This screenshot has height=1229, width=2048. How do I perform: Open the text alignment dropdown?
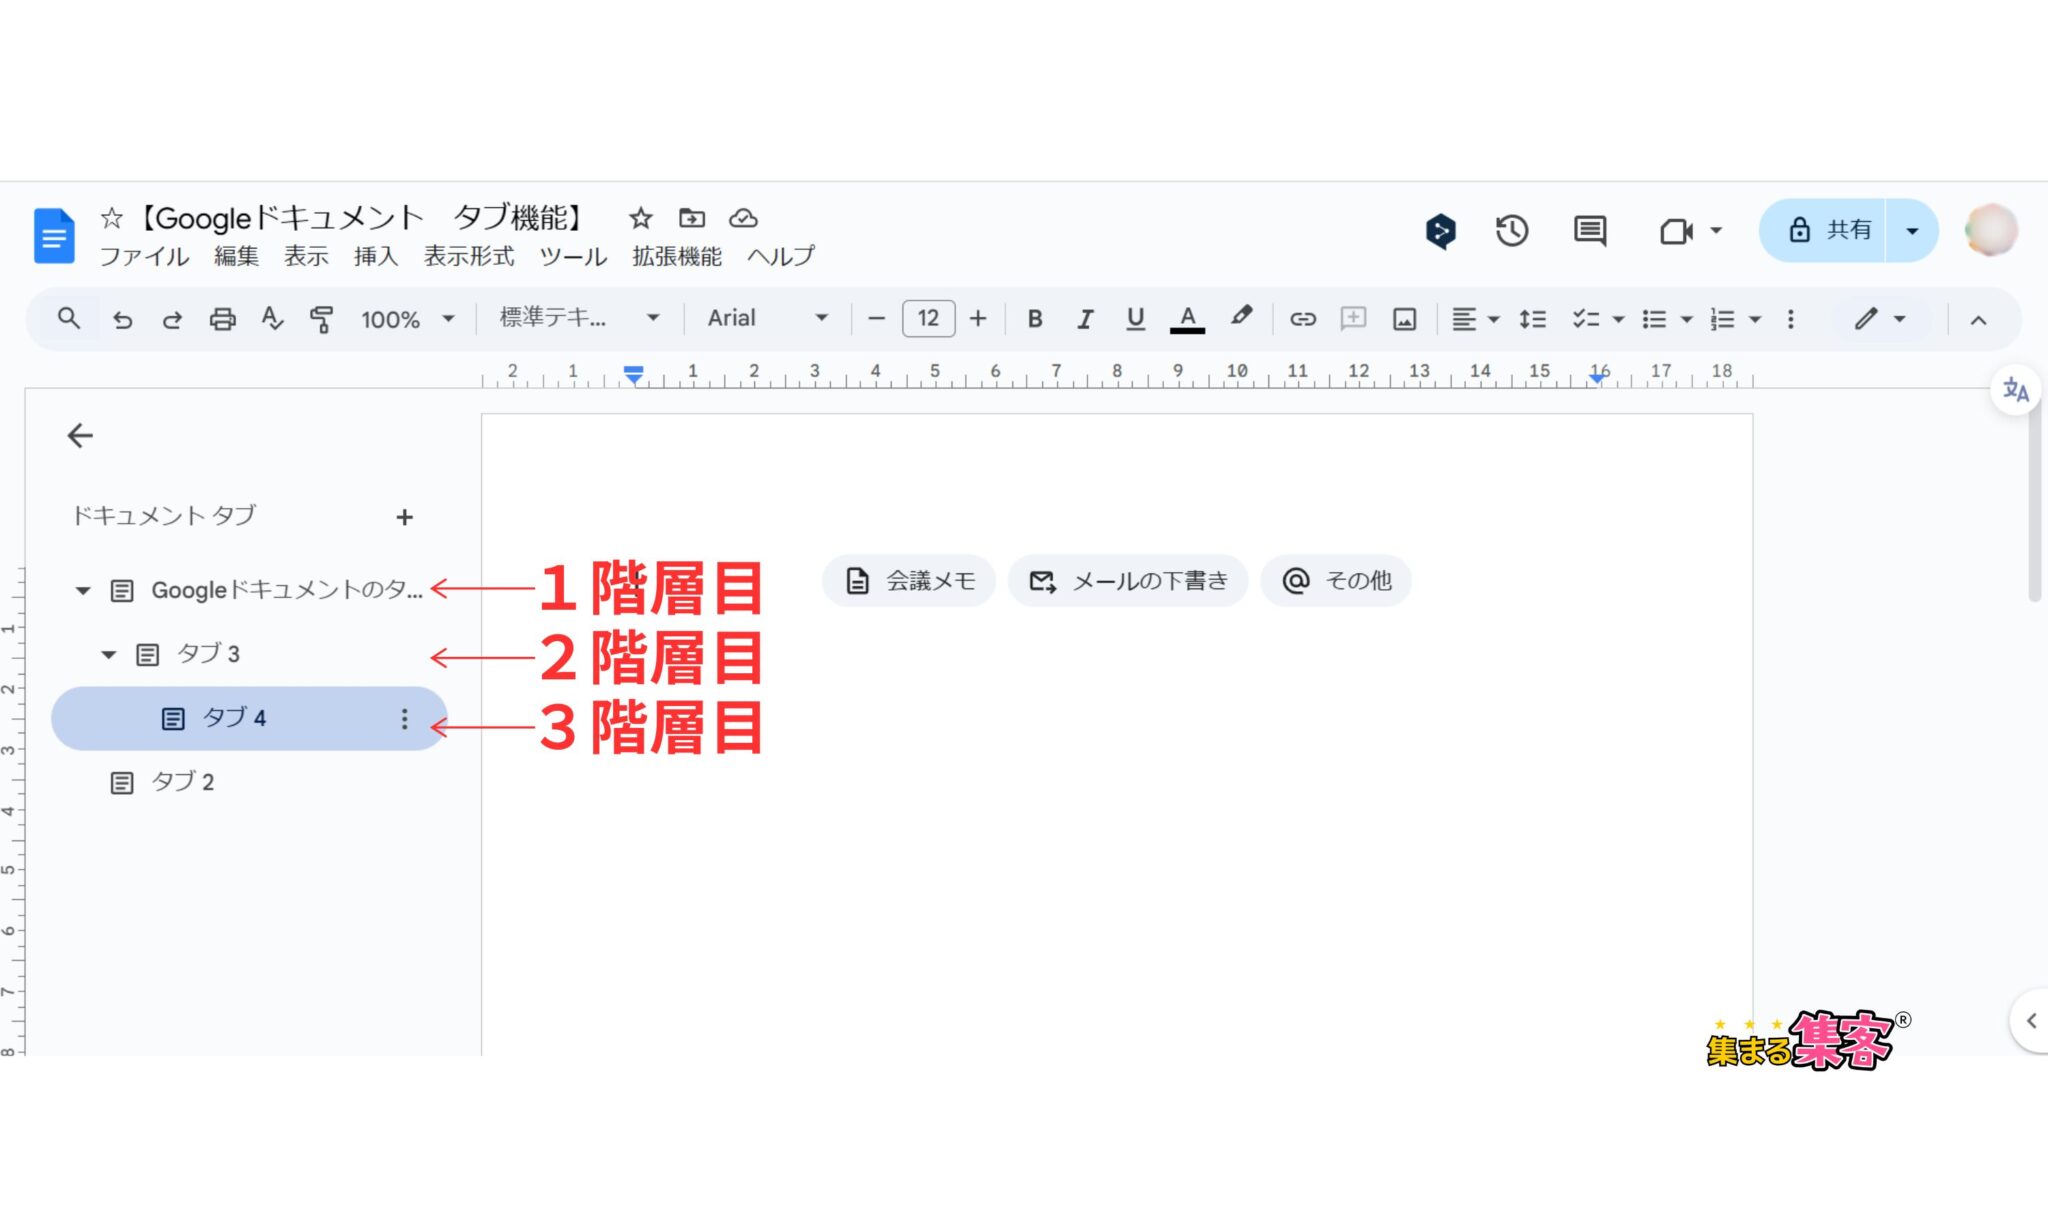1475,319
